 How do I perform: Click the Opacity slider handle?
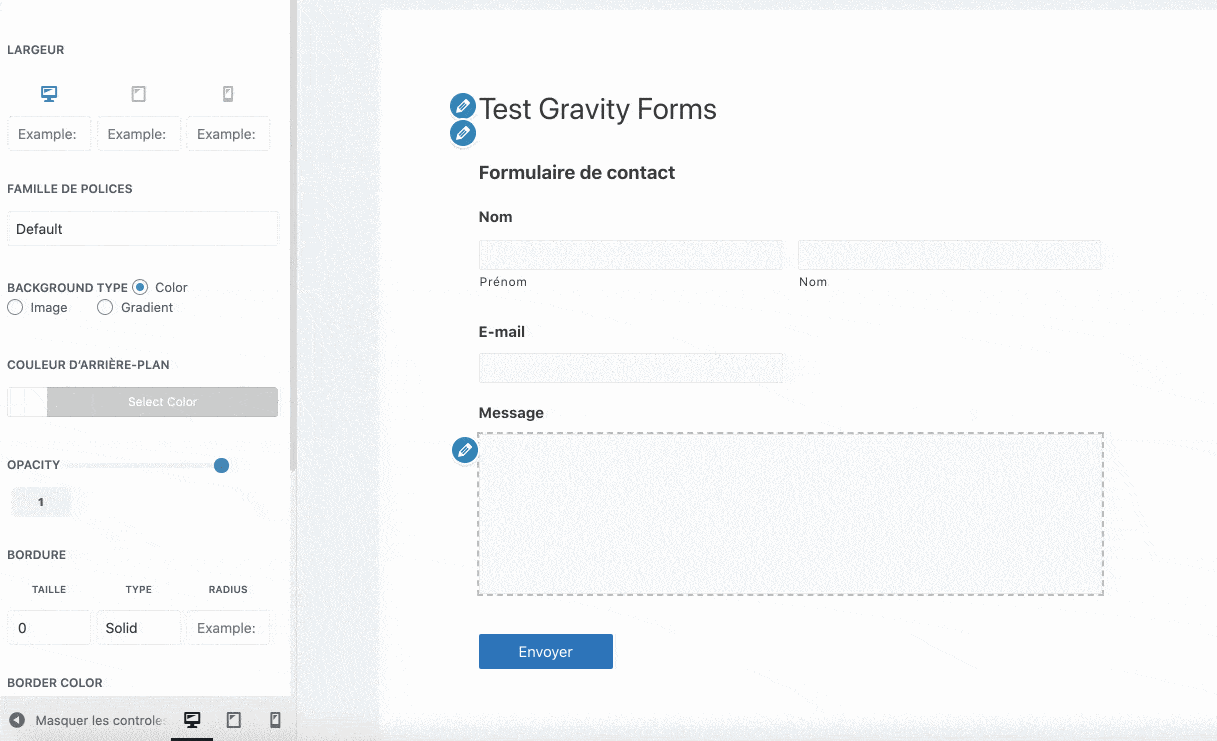click(x=222, y=465)
